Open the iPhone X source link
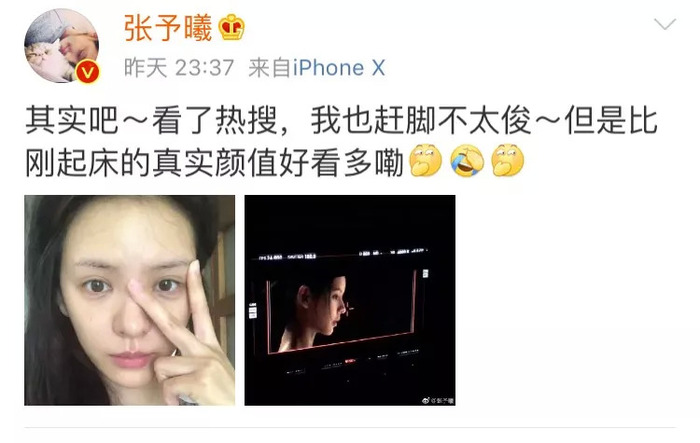The height and width of the screenshot is (443, 700). click(339, 68)
